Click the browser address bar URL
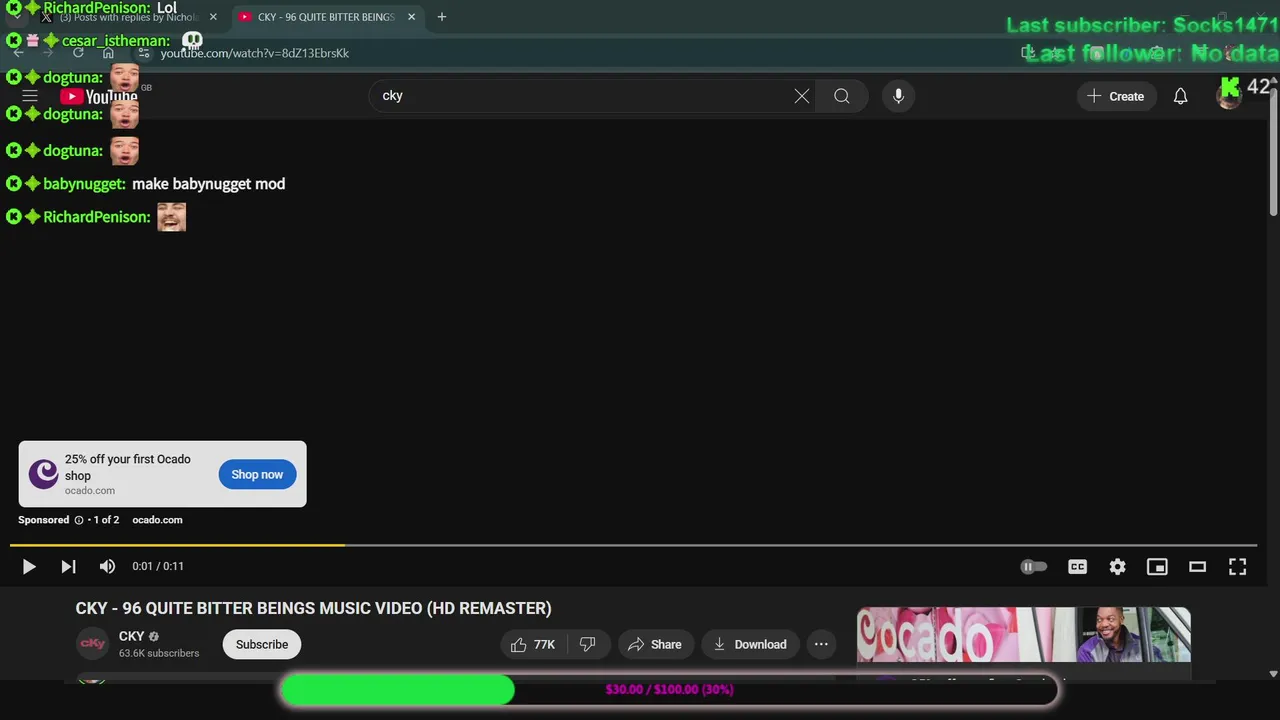Screen dimensions: 1280x720 click(255, 53)
